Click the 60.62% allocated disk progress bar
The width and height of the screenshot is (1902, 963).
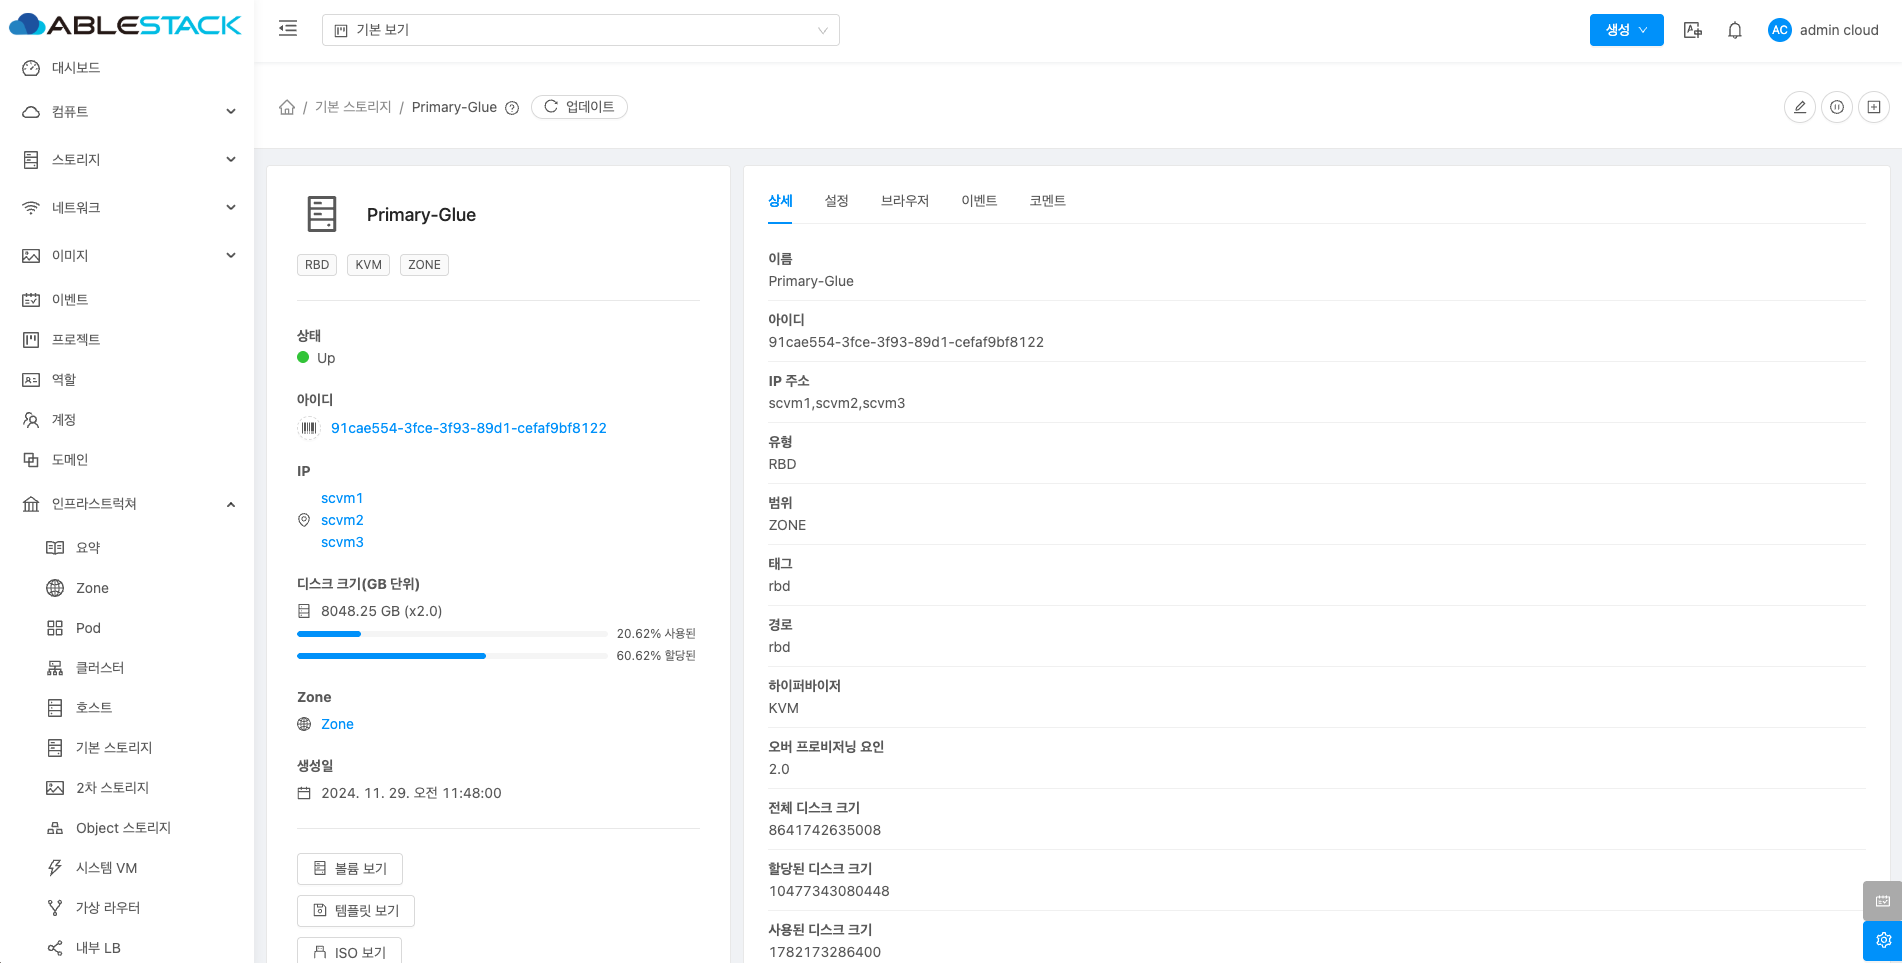452,656
